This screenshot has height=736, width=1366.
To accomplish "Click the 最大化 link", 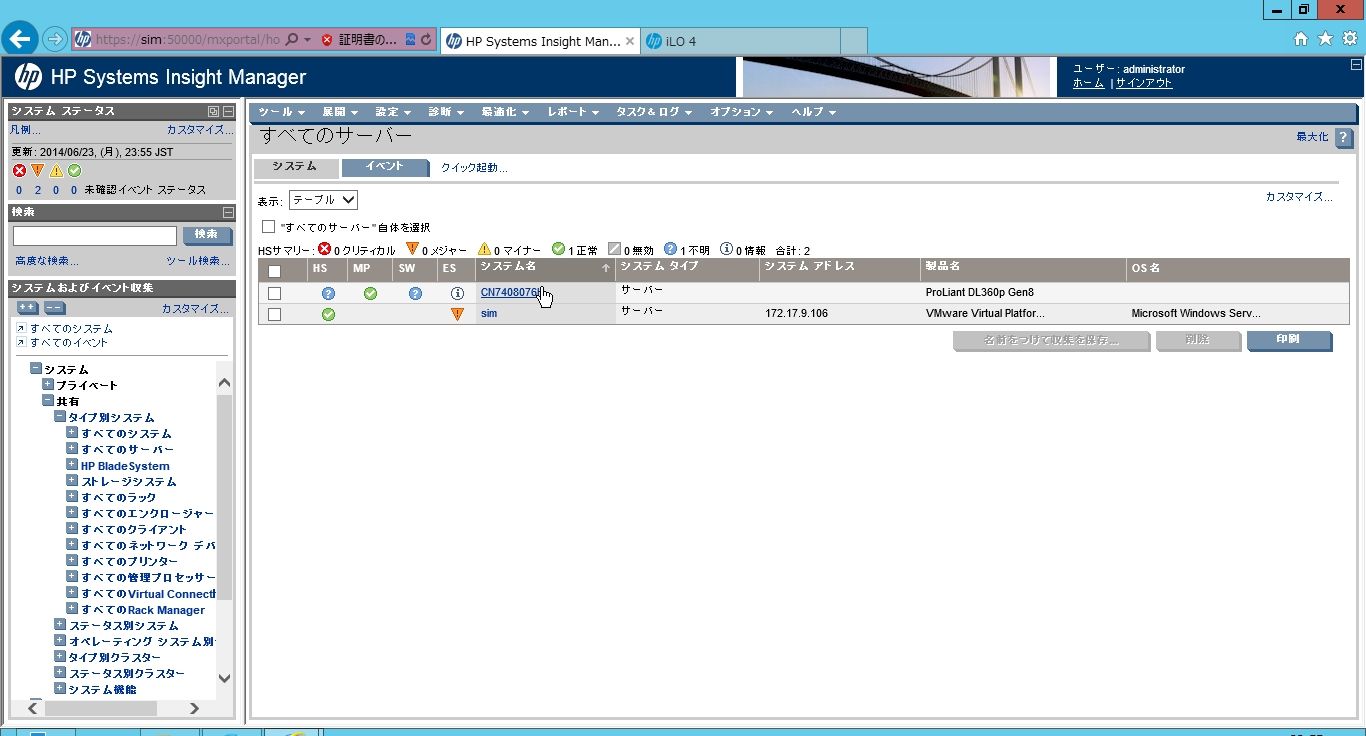I will point(1312,137).
